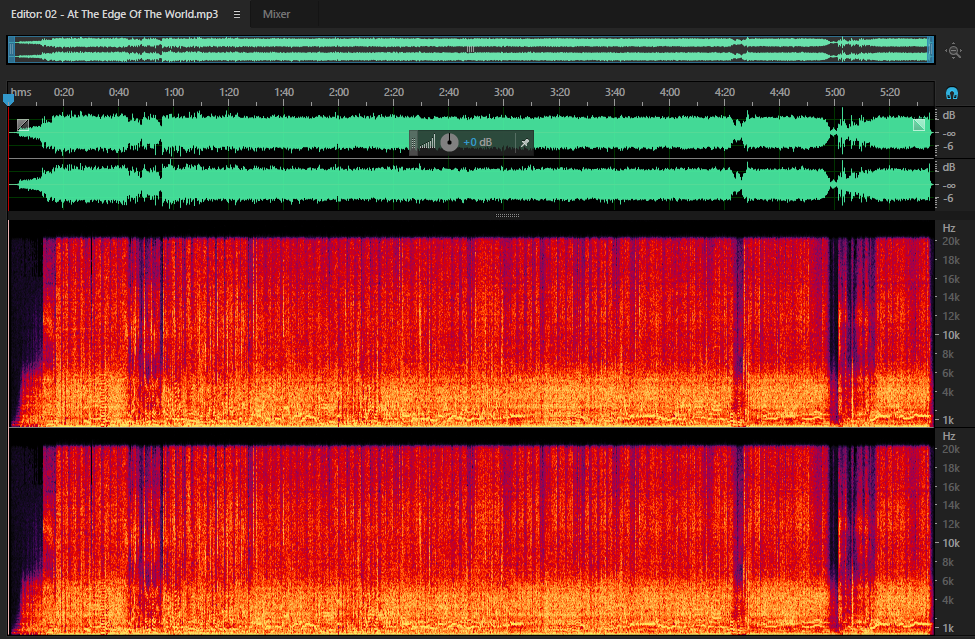975x639 pixels.
Task: Click the 1:00 mark on the timeline
Action: click(174, 92)
